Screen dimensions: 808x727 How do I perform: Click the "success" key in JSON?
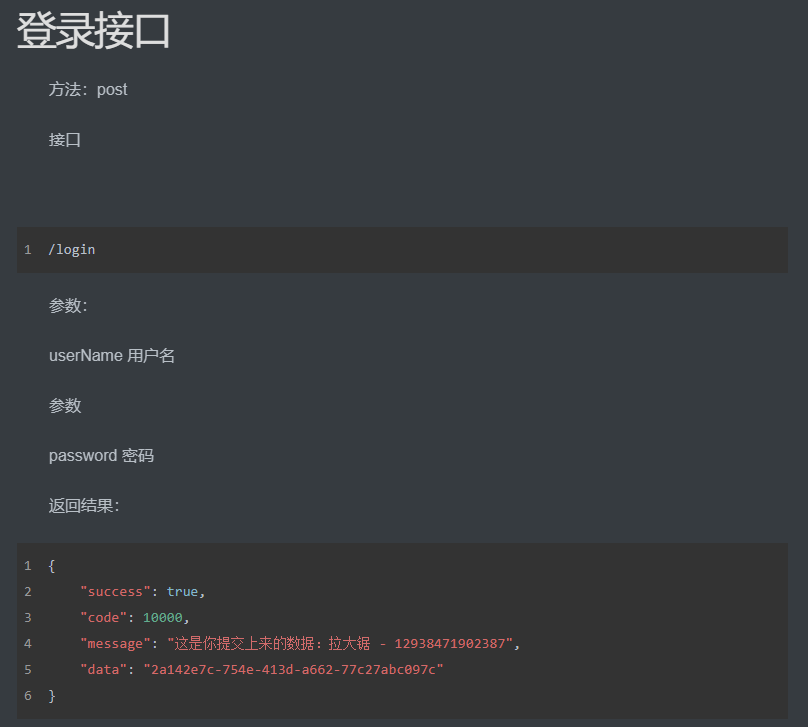115,591
